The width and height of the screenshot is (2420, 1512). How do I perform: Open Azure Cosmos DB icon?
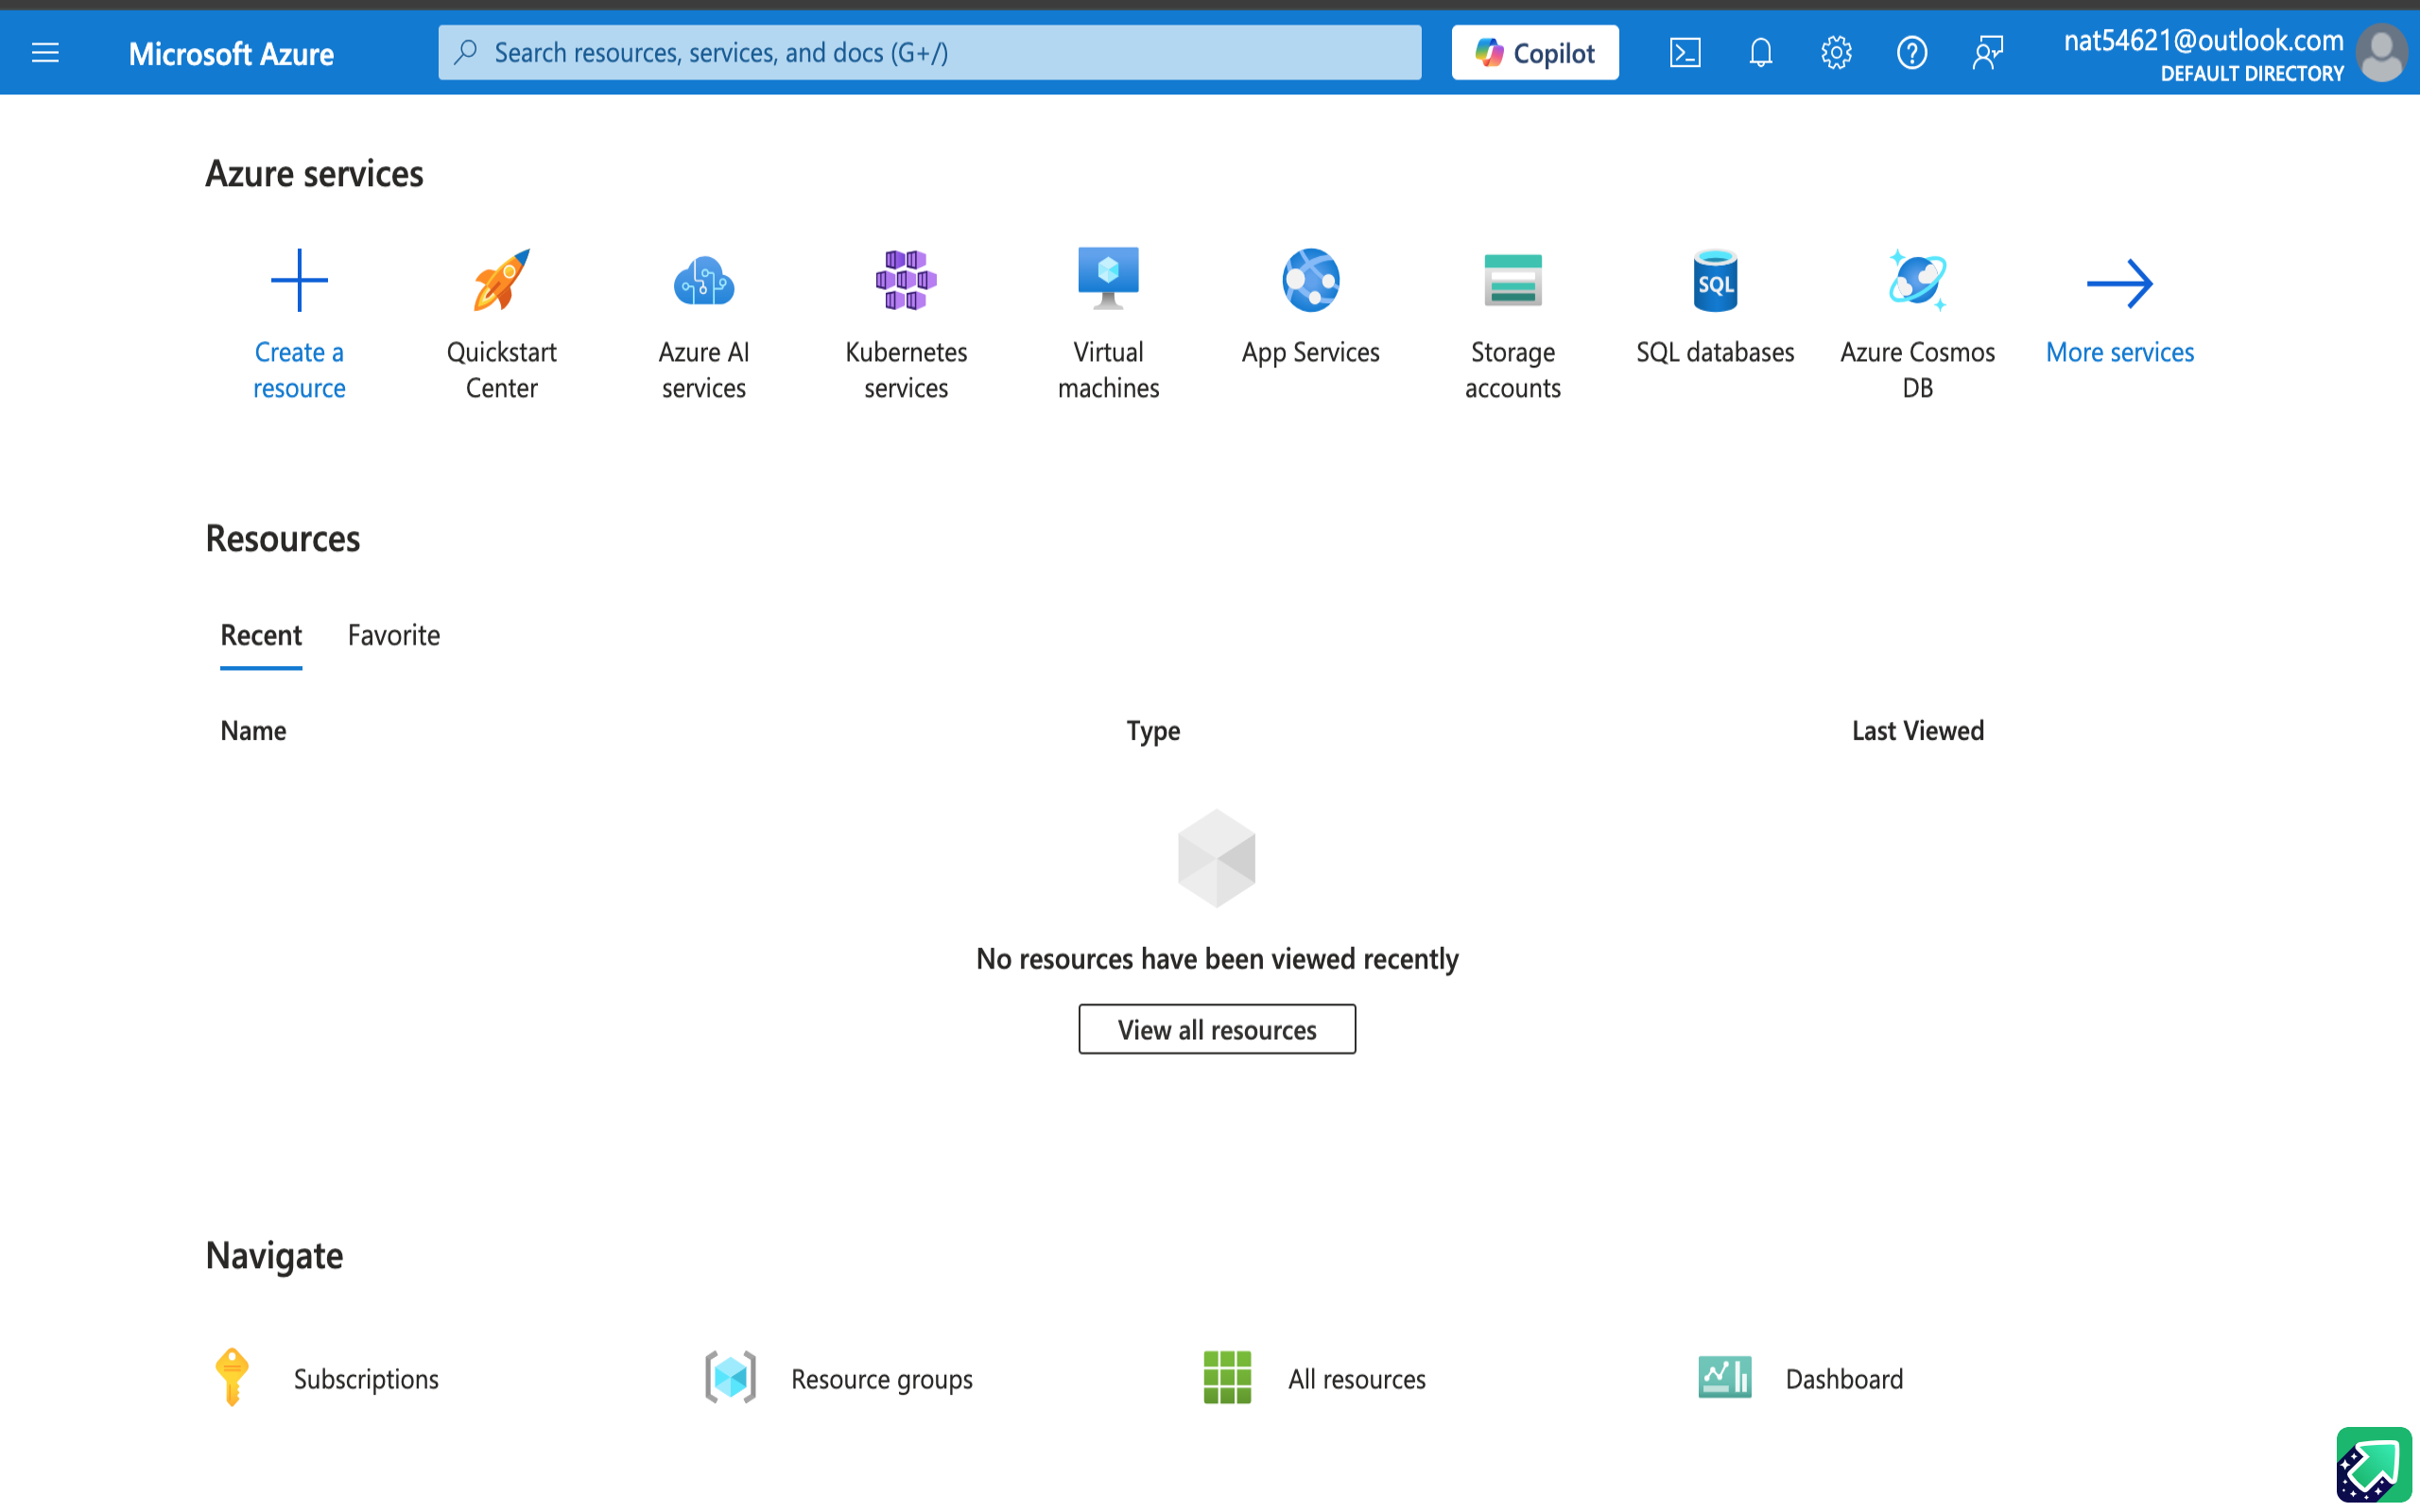click(x=1917, y=281)
